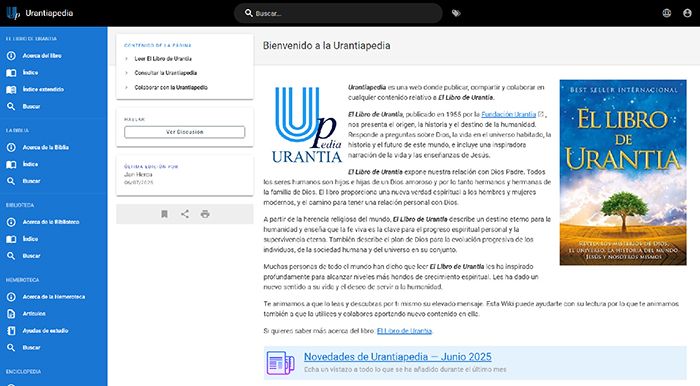Screen dimensions: 700x386
Task: Open Novedades de Urantiapedia — Junio 2025
Action: pyautogui.click(x=398, y=357)
